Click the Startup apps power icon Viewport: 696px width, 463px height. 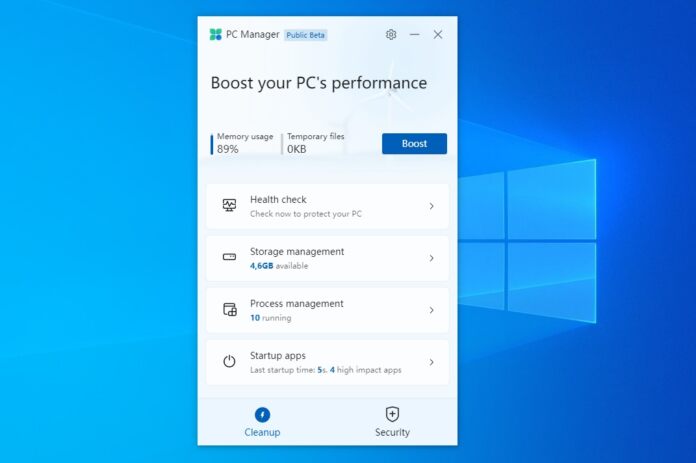pyautogui.click(x=229, y=361)
